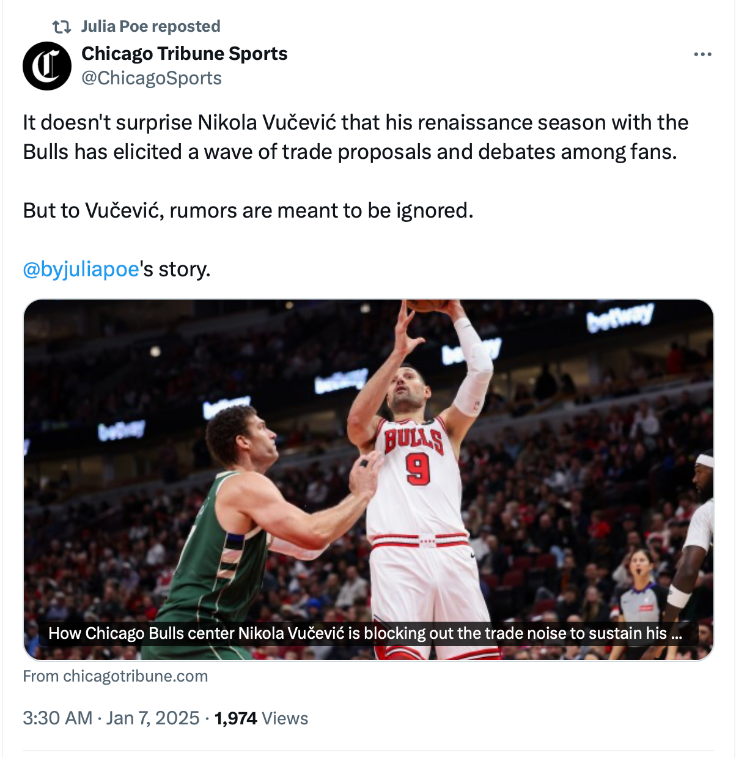
Task: Click the repost arrows icon above the tweet
Action: point(60,26)
